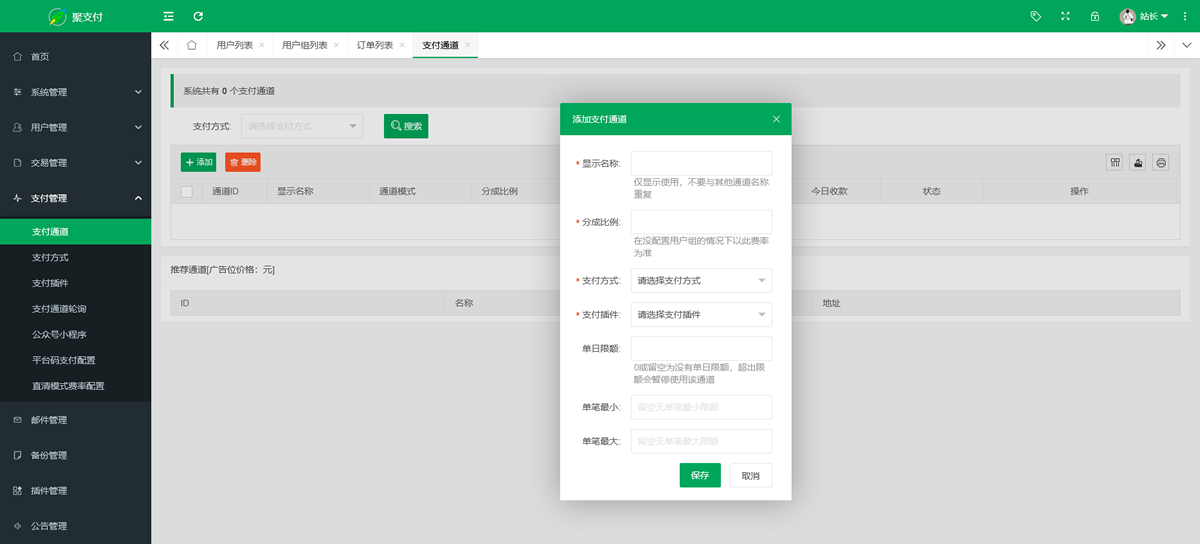Select the 支付通道 tab
Image resolution: width=1200 pixels, height=544 pixels.
(440, 45)
